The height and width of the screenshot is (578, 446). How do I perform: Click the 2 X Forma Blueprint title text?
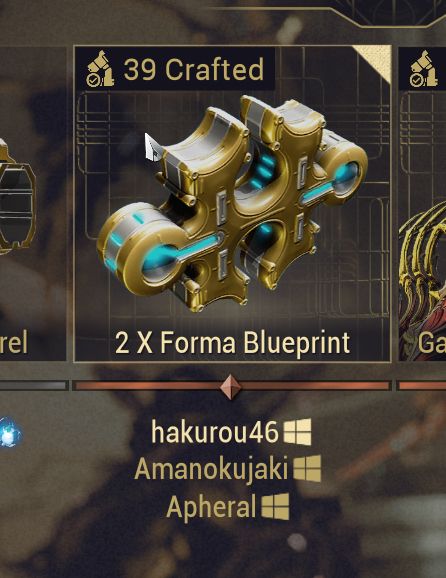(x=232, y=343)
